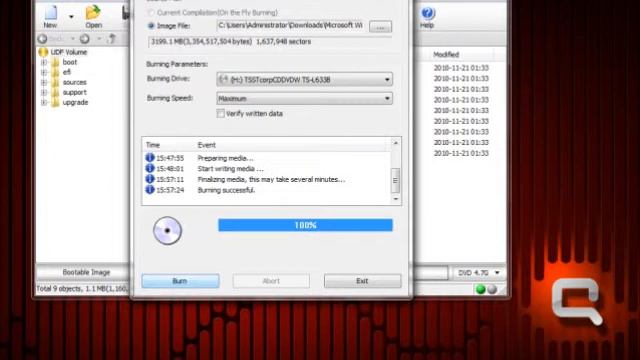Click the Burn button
The width and height of the screenshot is (640, 360).
180,281
